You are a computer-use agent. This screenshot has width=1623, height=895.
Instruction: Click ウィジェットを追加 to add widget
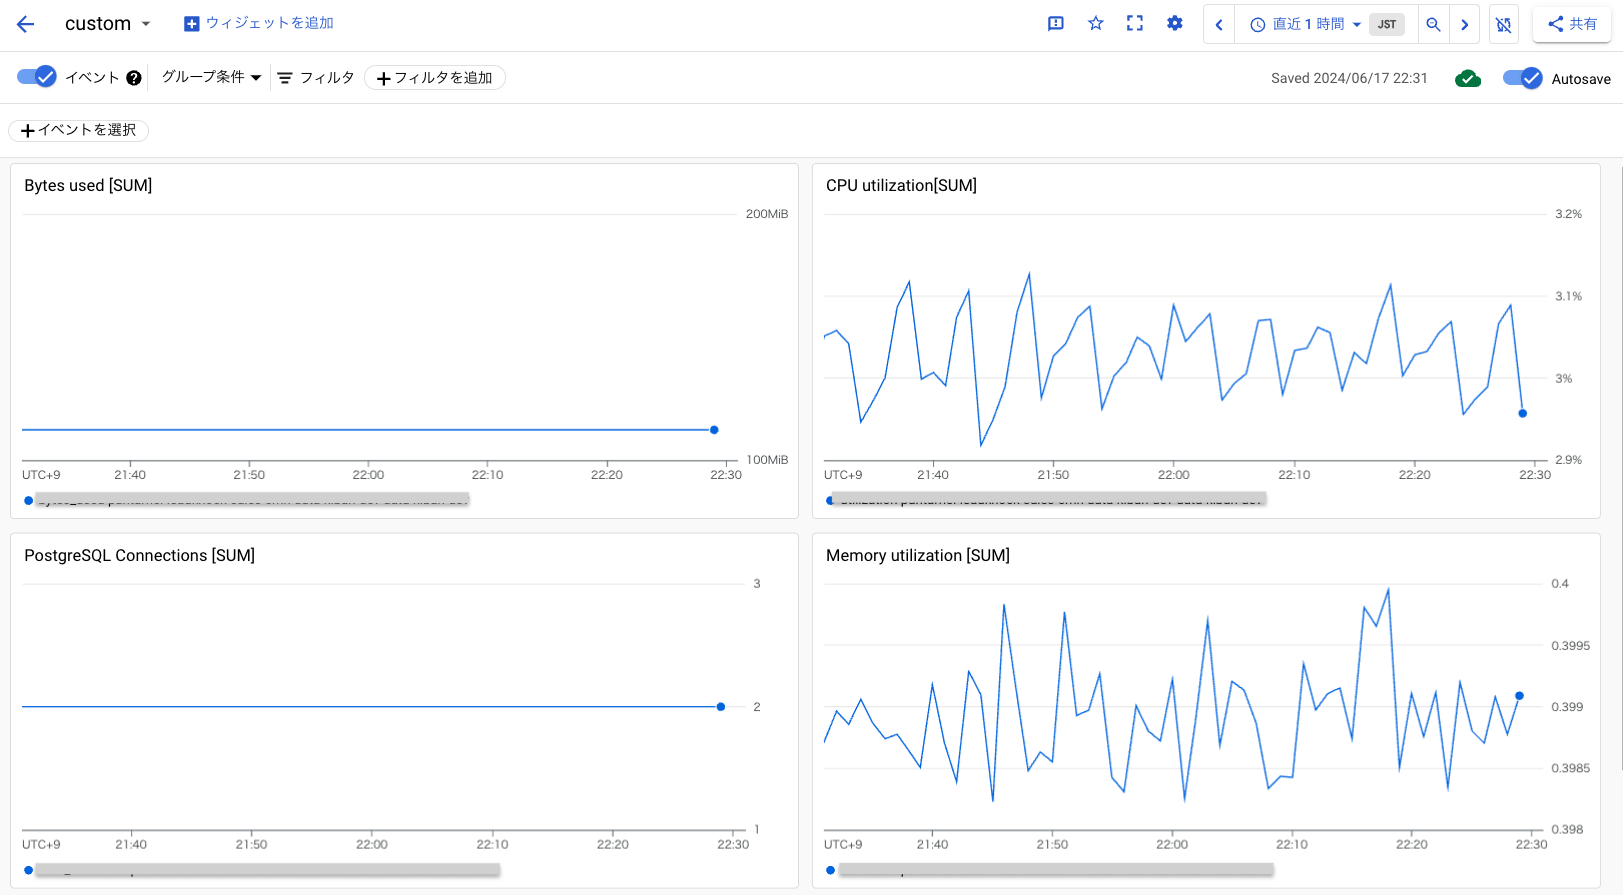pos(259,23)
